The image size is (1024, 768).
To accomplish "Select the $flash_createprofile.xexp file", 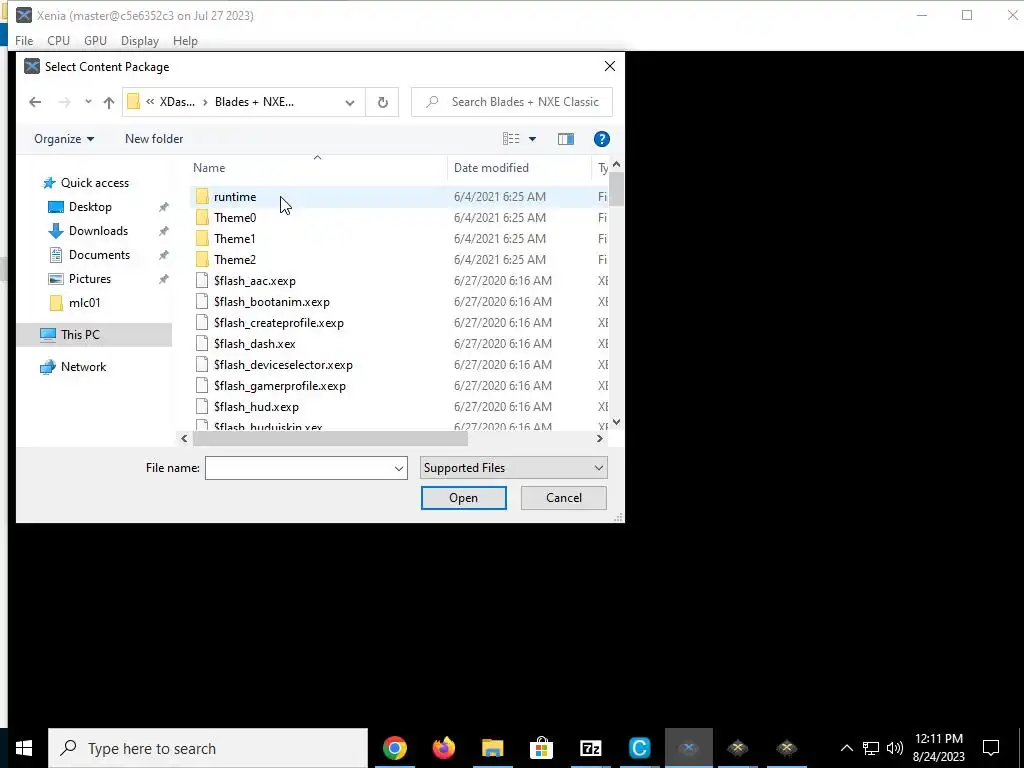I will click(x=398, y=323).
